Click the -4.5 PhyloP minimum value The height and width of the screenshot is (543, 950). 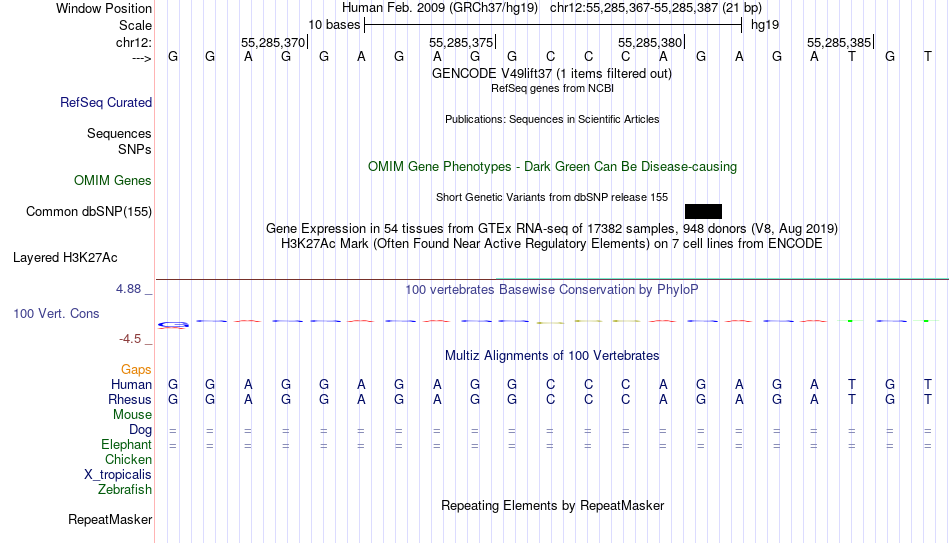click(x=130, y=339)
